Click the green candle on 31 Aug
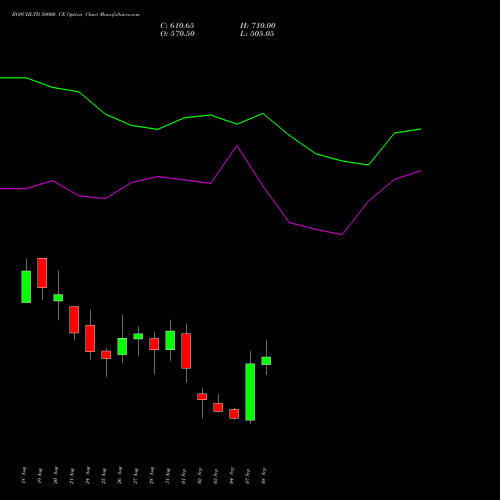500x500 pixels. (x=170, y=340)
